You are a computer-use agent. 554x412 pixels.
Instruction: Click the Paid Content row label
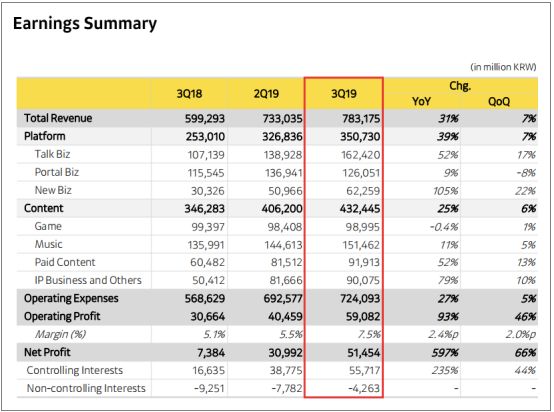(65, 262)
